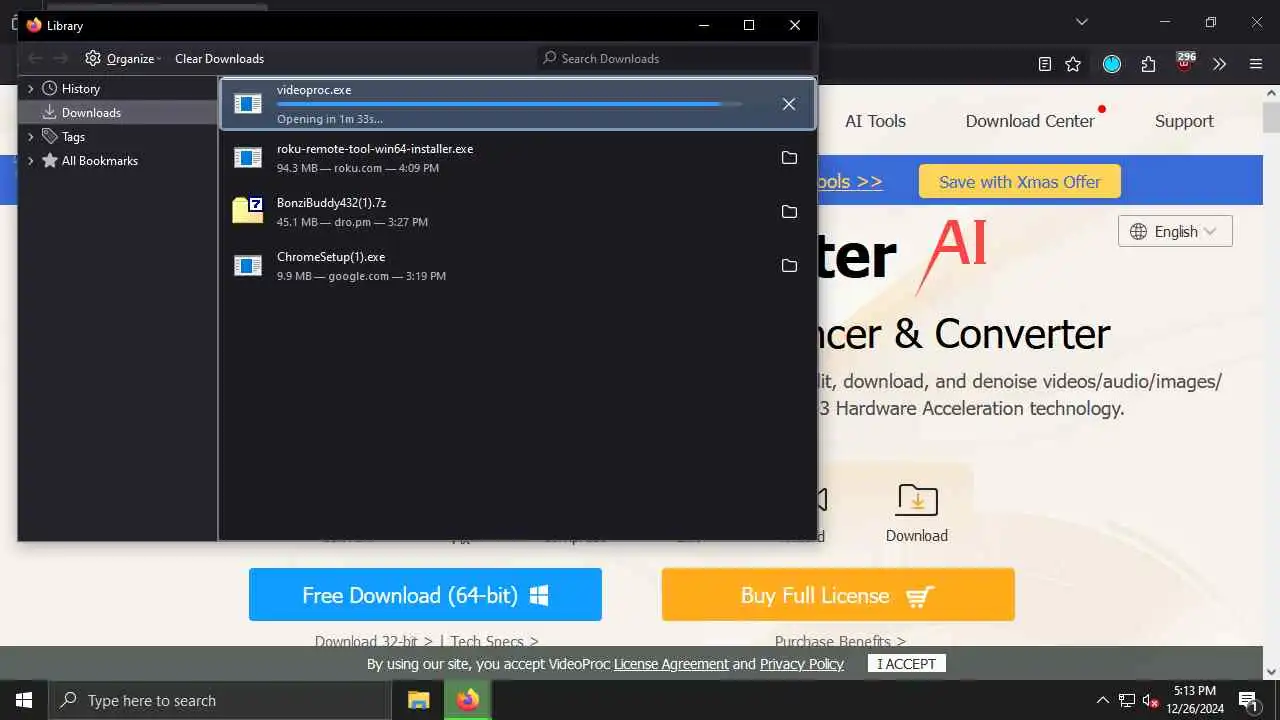Click Free Download (64-bit) button

pos(425,595)
